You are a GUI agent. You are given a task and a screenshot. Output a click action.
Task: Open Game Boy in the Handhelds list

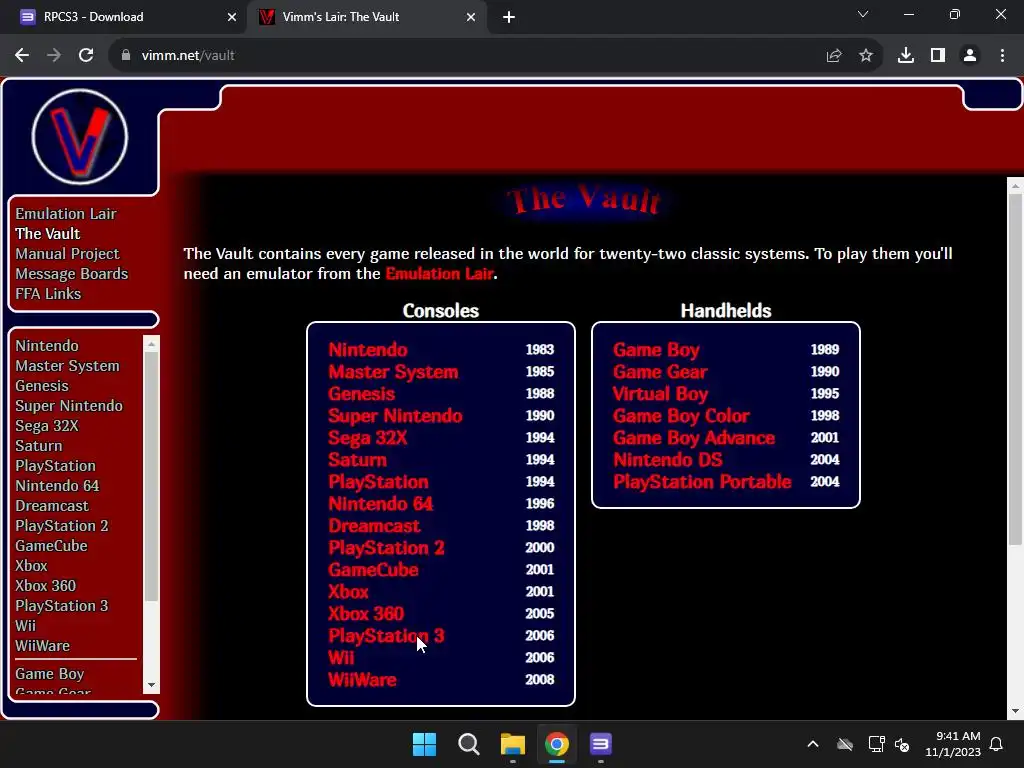(656, 349)
